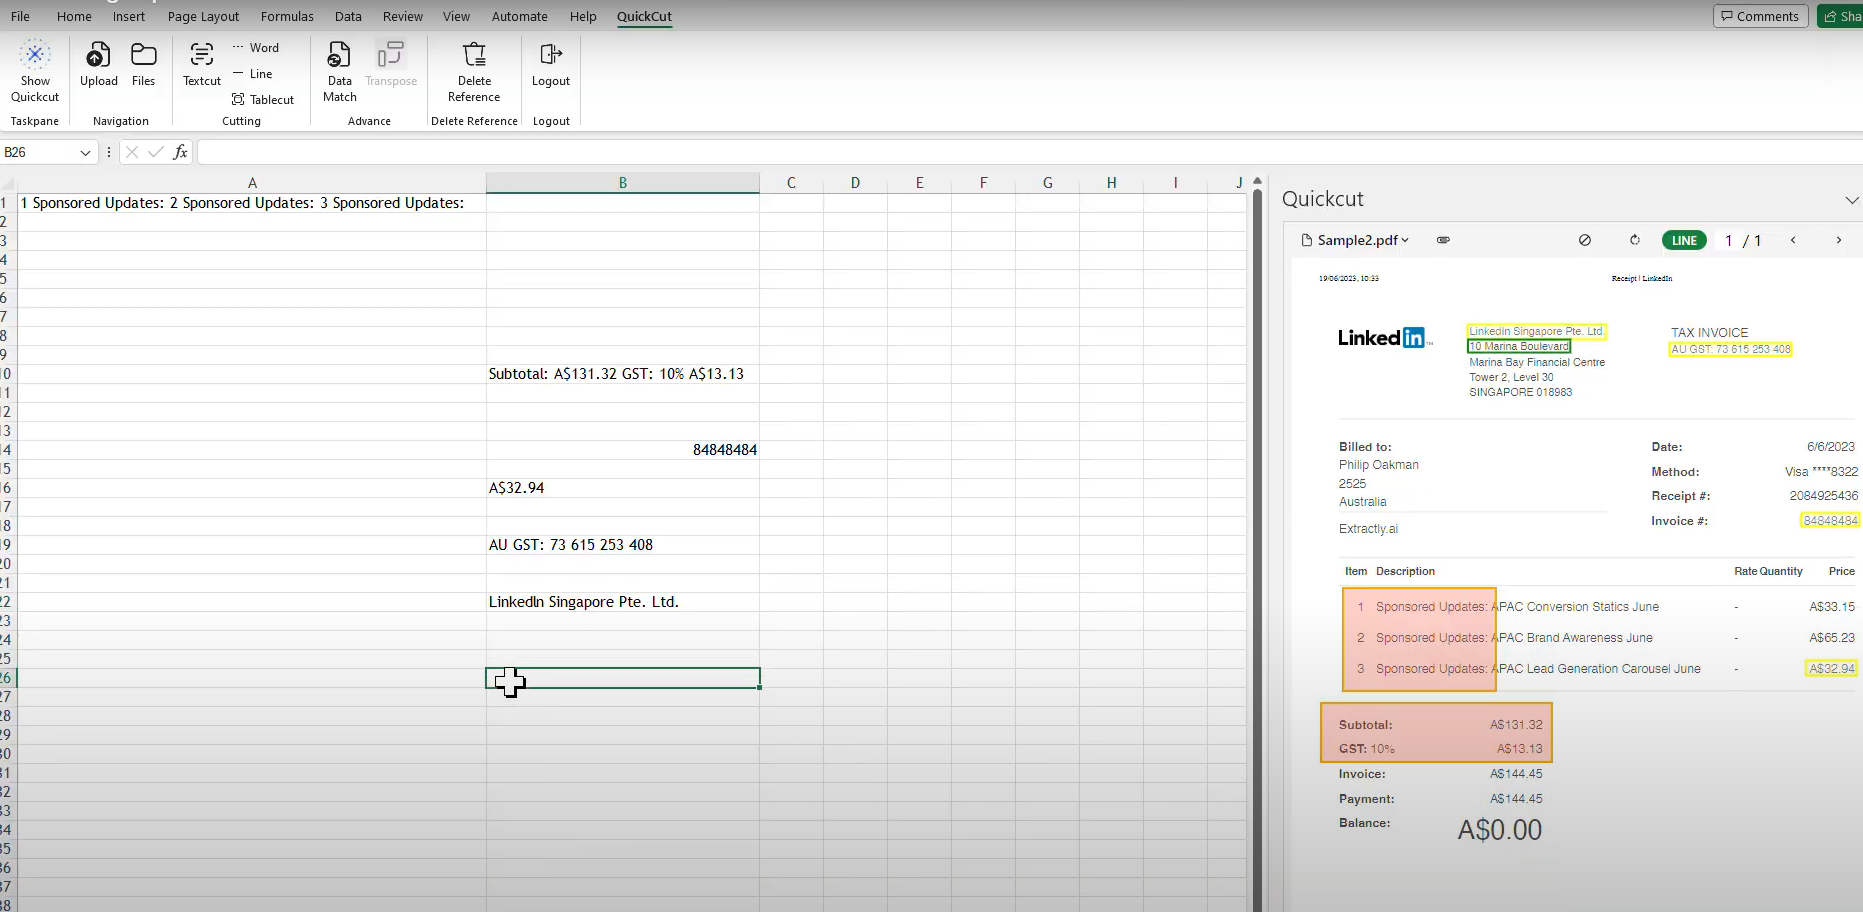The height and width of the screenshot is (912, 1863).
Task: Click the Comments button
Action: [x=1759, y=16]
